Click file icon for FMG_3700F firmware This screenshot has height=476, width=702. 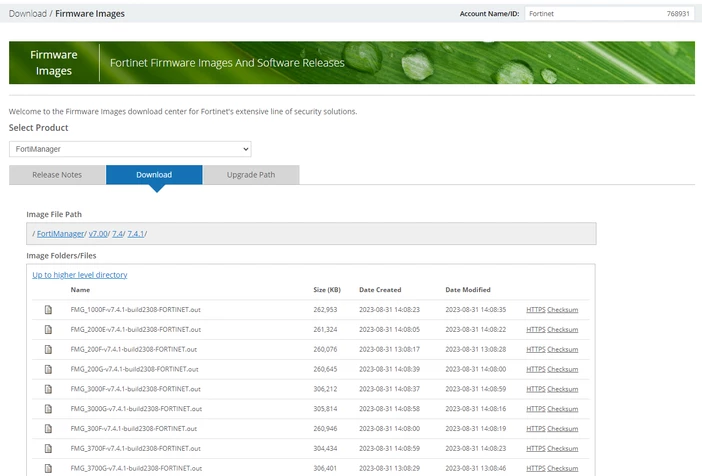(48, 448)
